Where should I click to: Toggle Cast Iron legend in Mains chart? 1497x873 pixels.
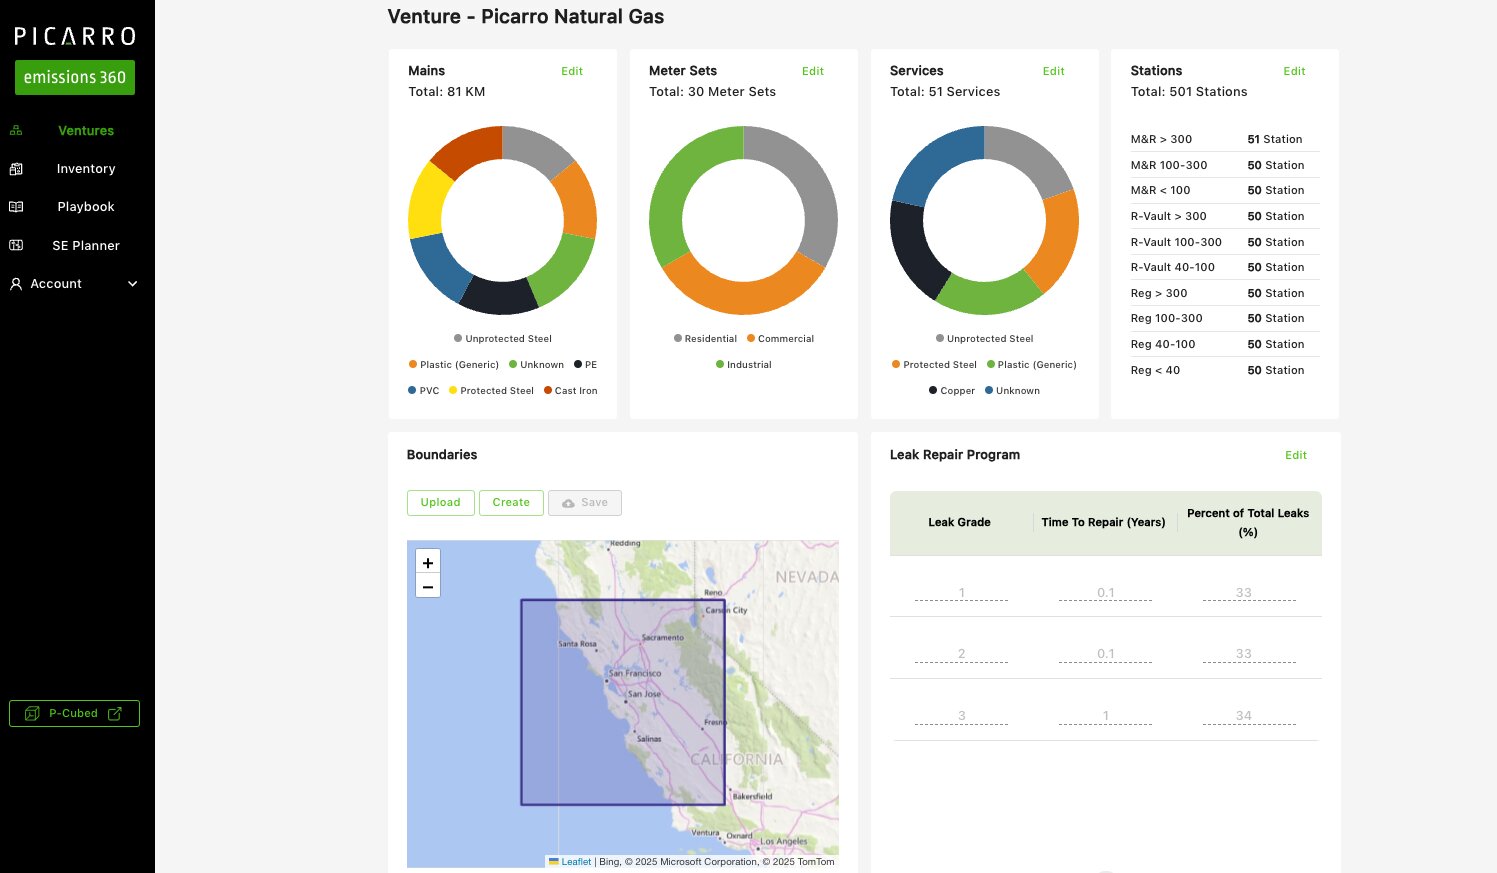[x=571, y=391]
